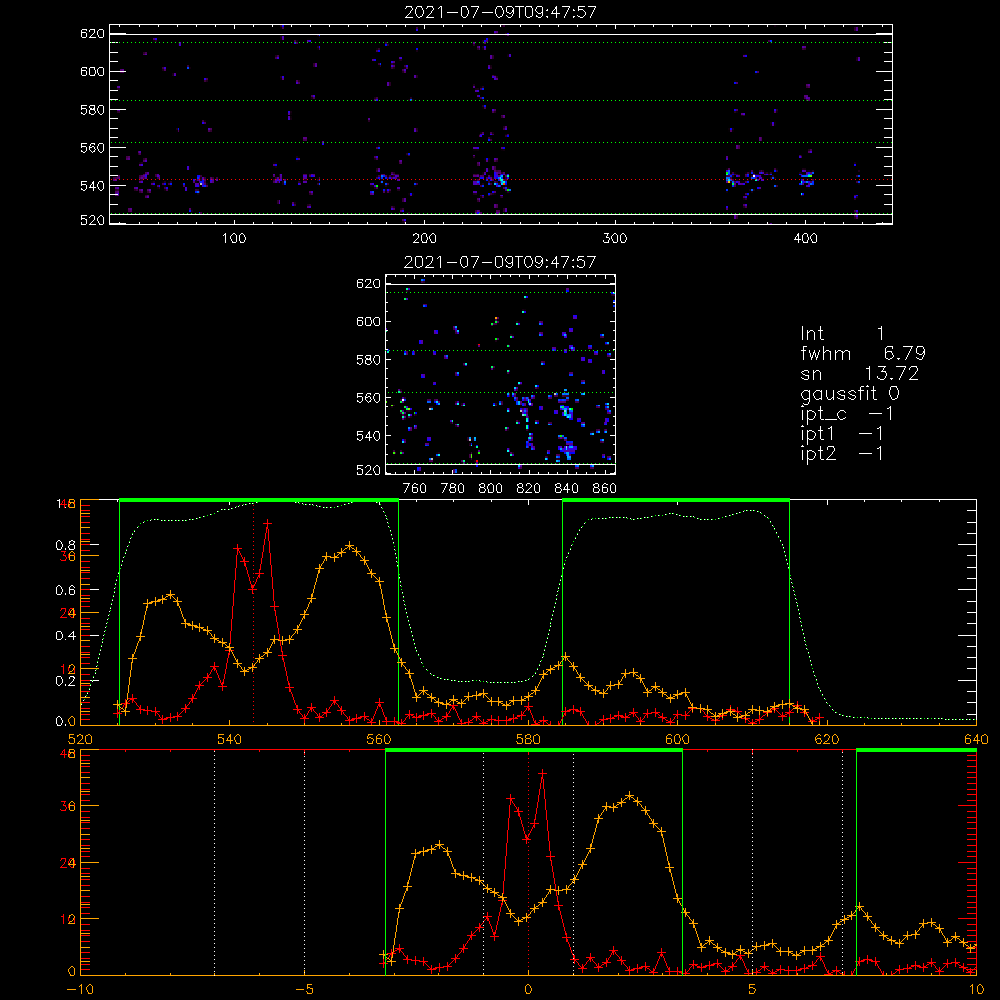Click the timestamp title above the small middle panel

500,262
